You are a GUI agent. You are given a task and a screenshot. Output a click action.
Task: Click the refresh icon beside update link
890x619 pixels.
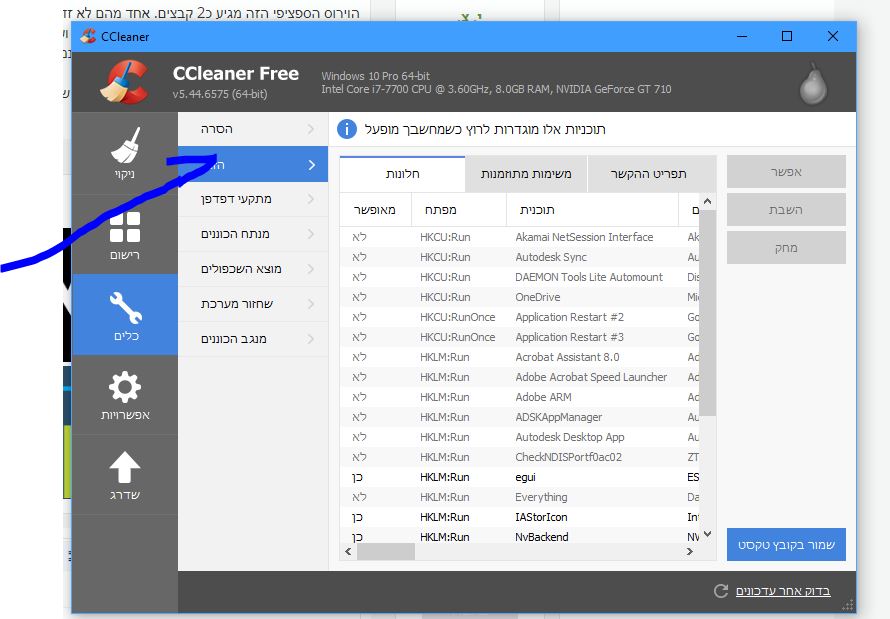pos(721,591)
